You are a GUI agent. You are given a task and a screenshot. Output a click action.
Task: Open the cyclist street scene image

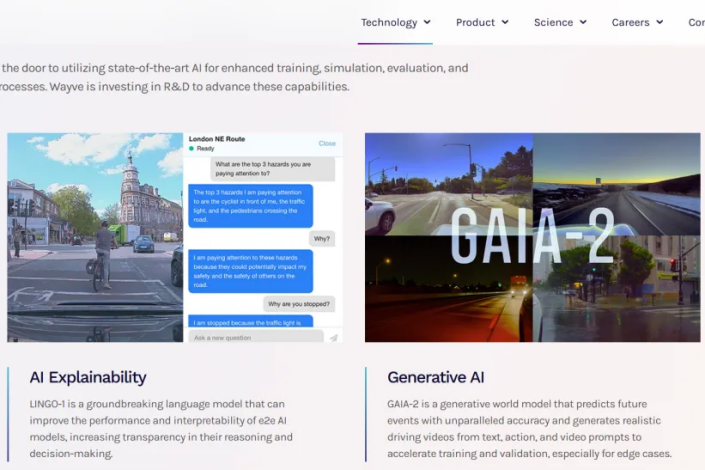tap(95, 237)
